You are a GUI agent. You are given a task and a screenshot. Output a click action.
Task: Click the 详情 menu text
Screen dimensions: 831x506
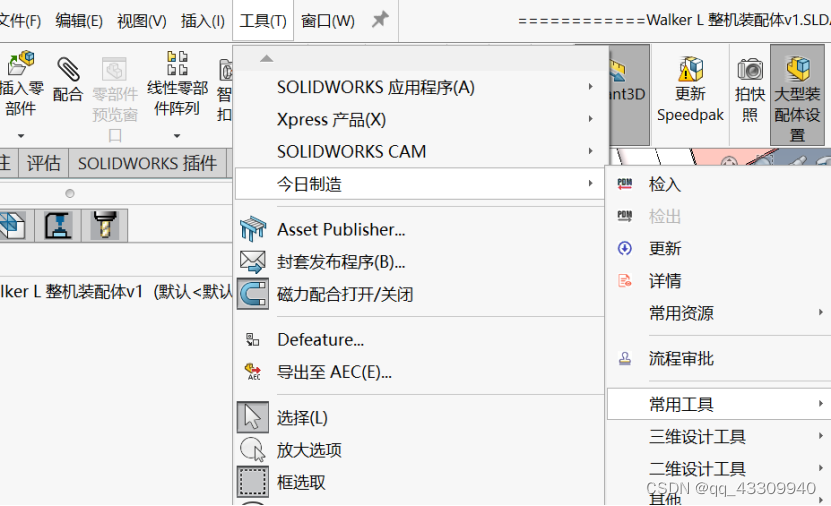point(665,280)
